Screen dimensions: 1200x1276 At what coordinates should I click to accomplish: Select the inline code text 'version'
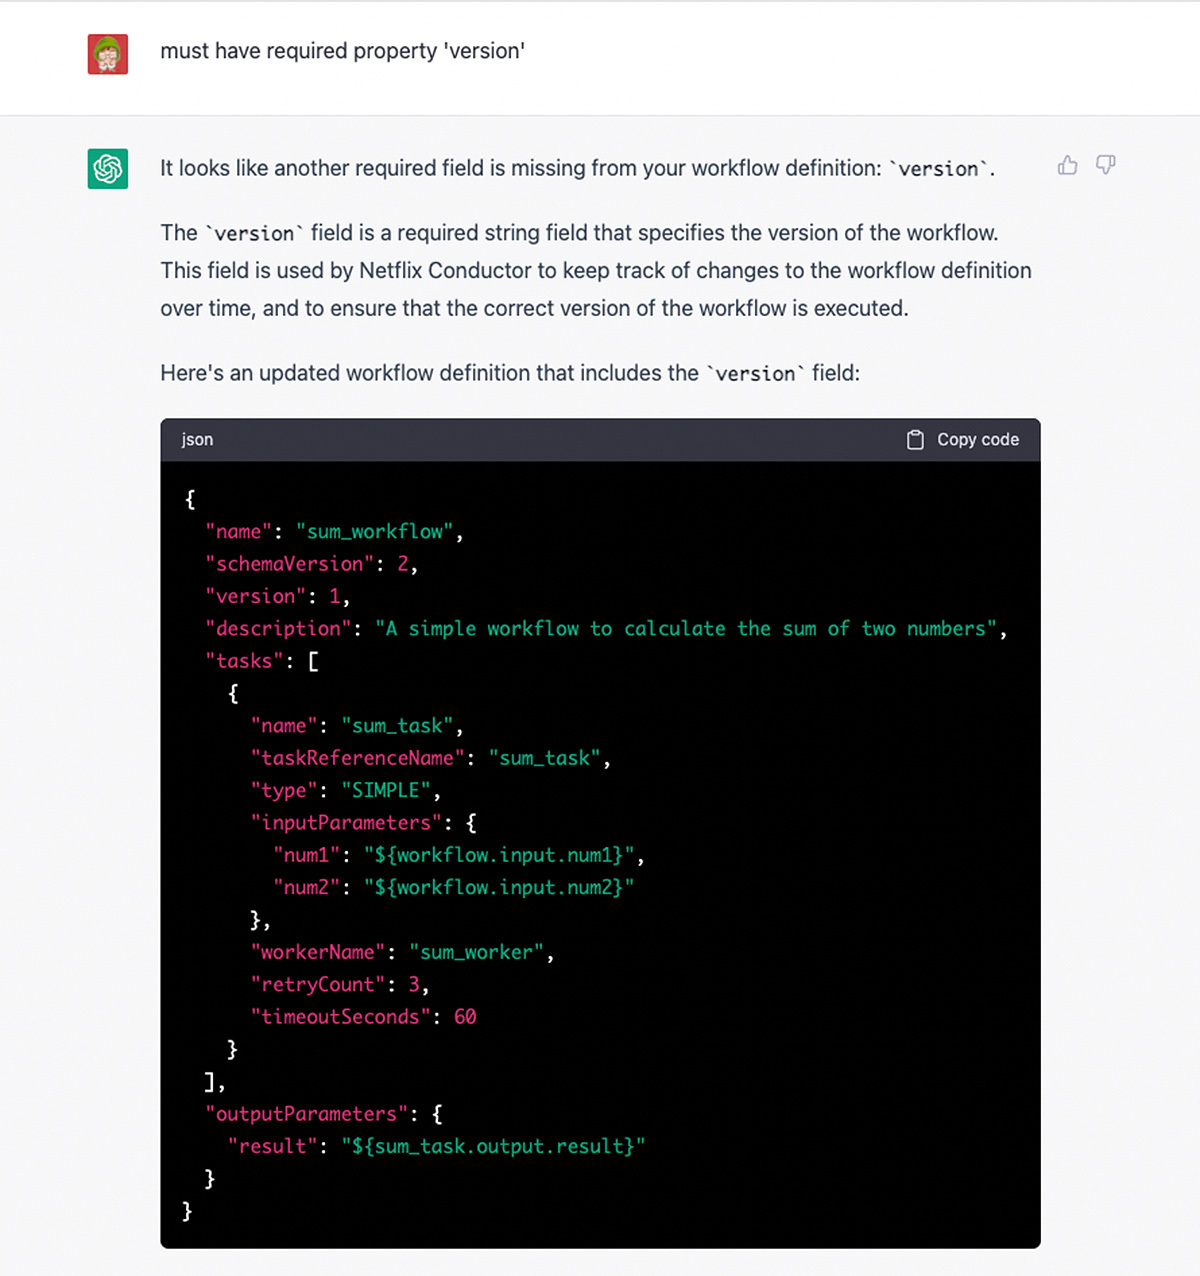[x=937, y=168]
